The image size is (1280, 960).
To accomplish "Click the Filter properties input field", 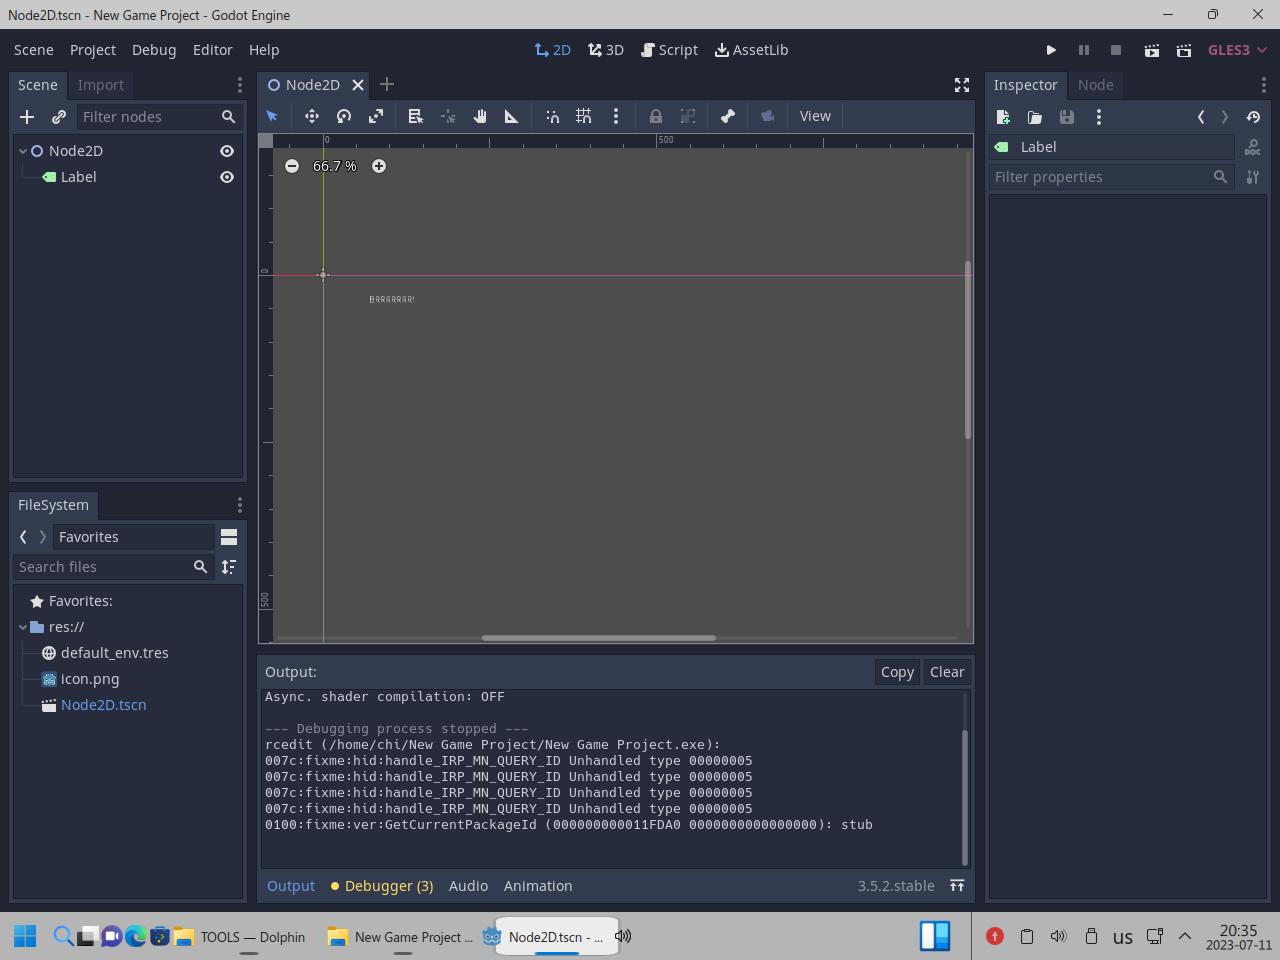I will [1100, 177].
